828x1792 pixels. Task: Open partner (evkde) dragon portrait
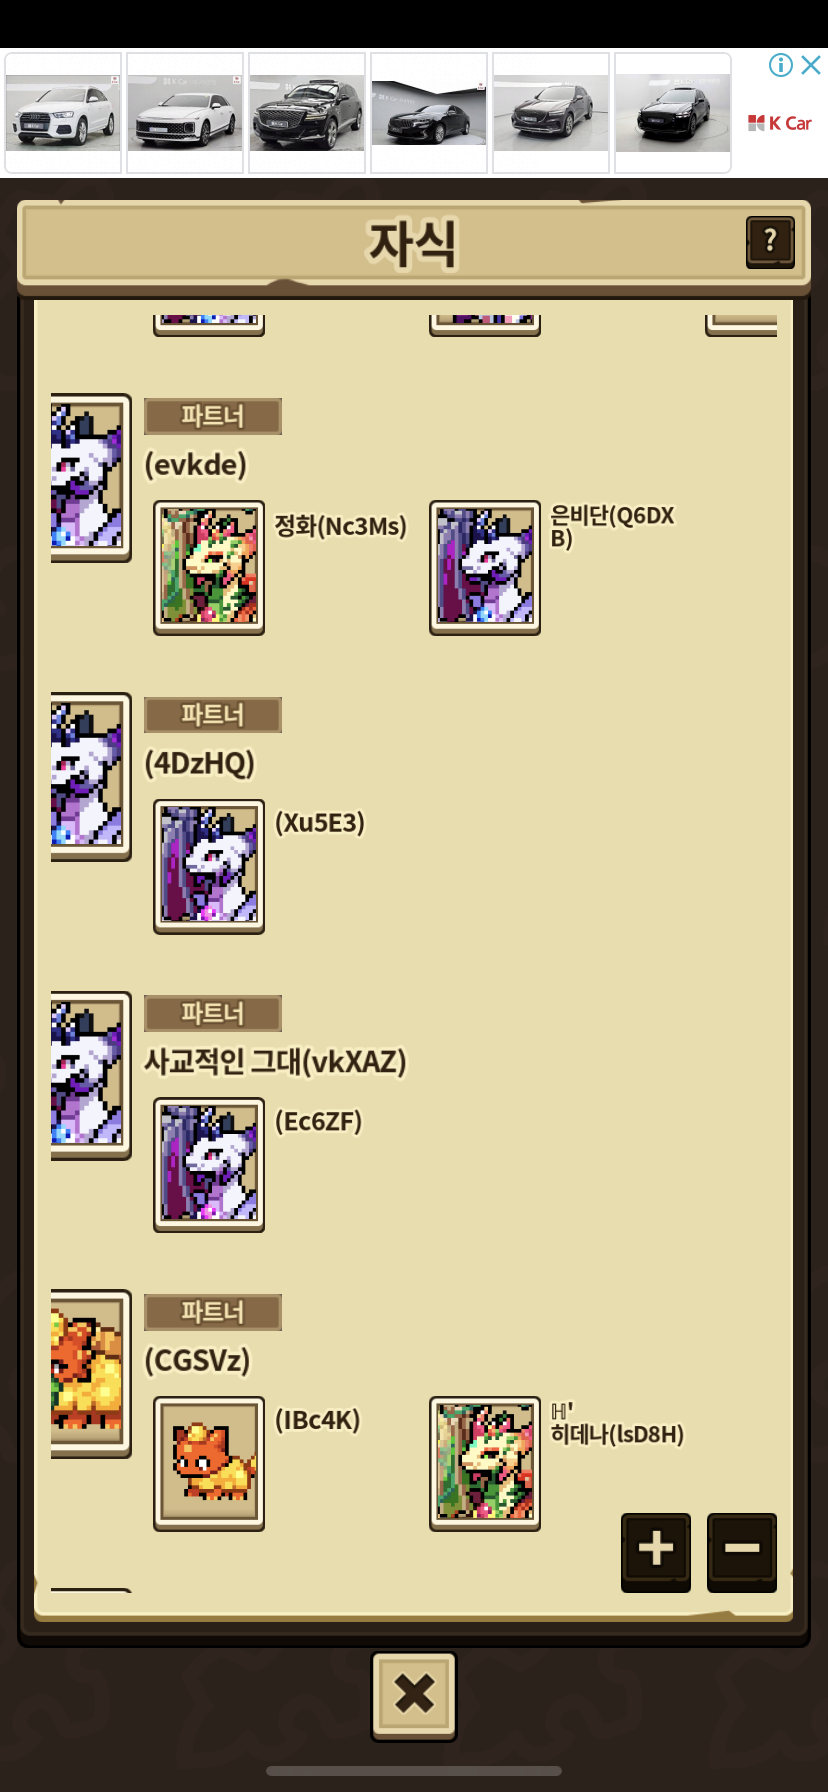click(x=90, y=478)
